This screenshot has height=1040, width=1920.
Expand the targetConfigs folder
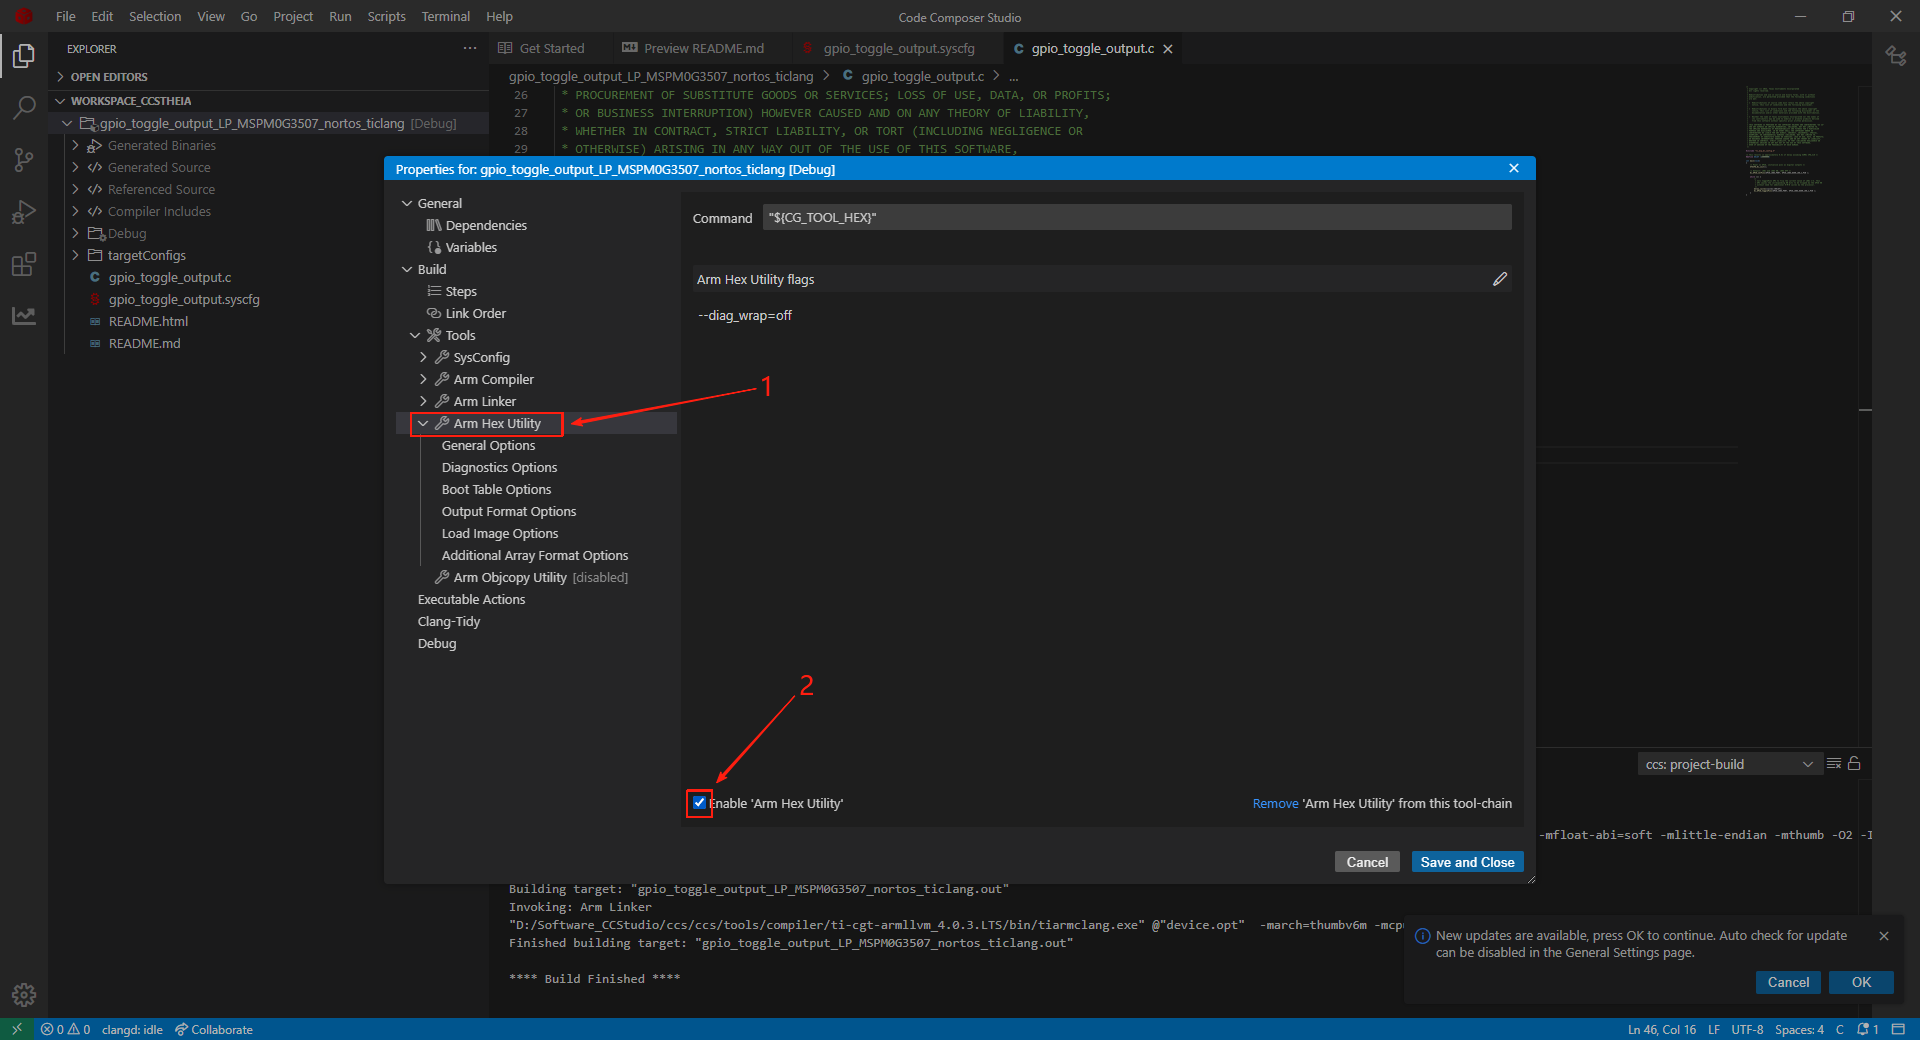pyautogui.click(x=75, y=255)
